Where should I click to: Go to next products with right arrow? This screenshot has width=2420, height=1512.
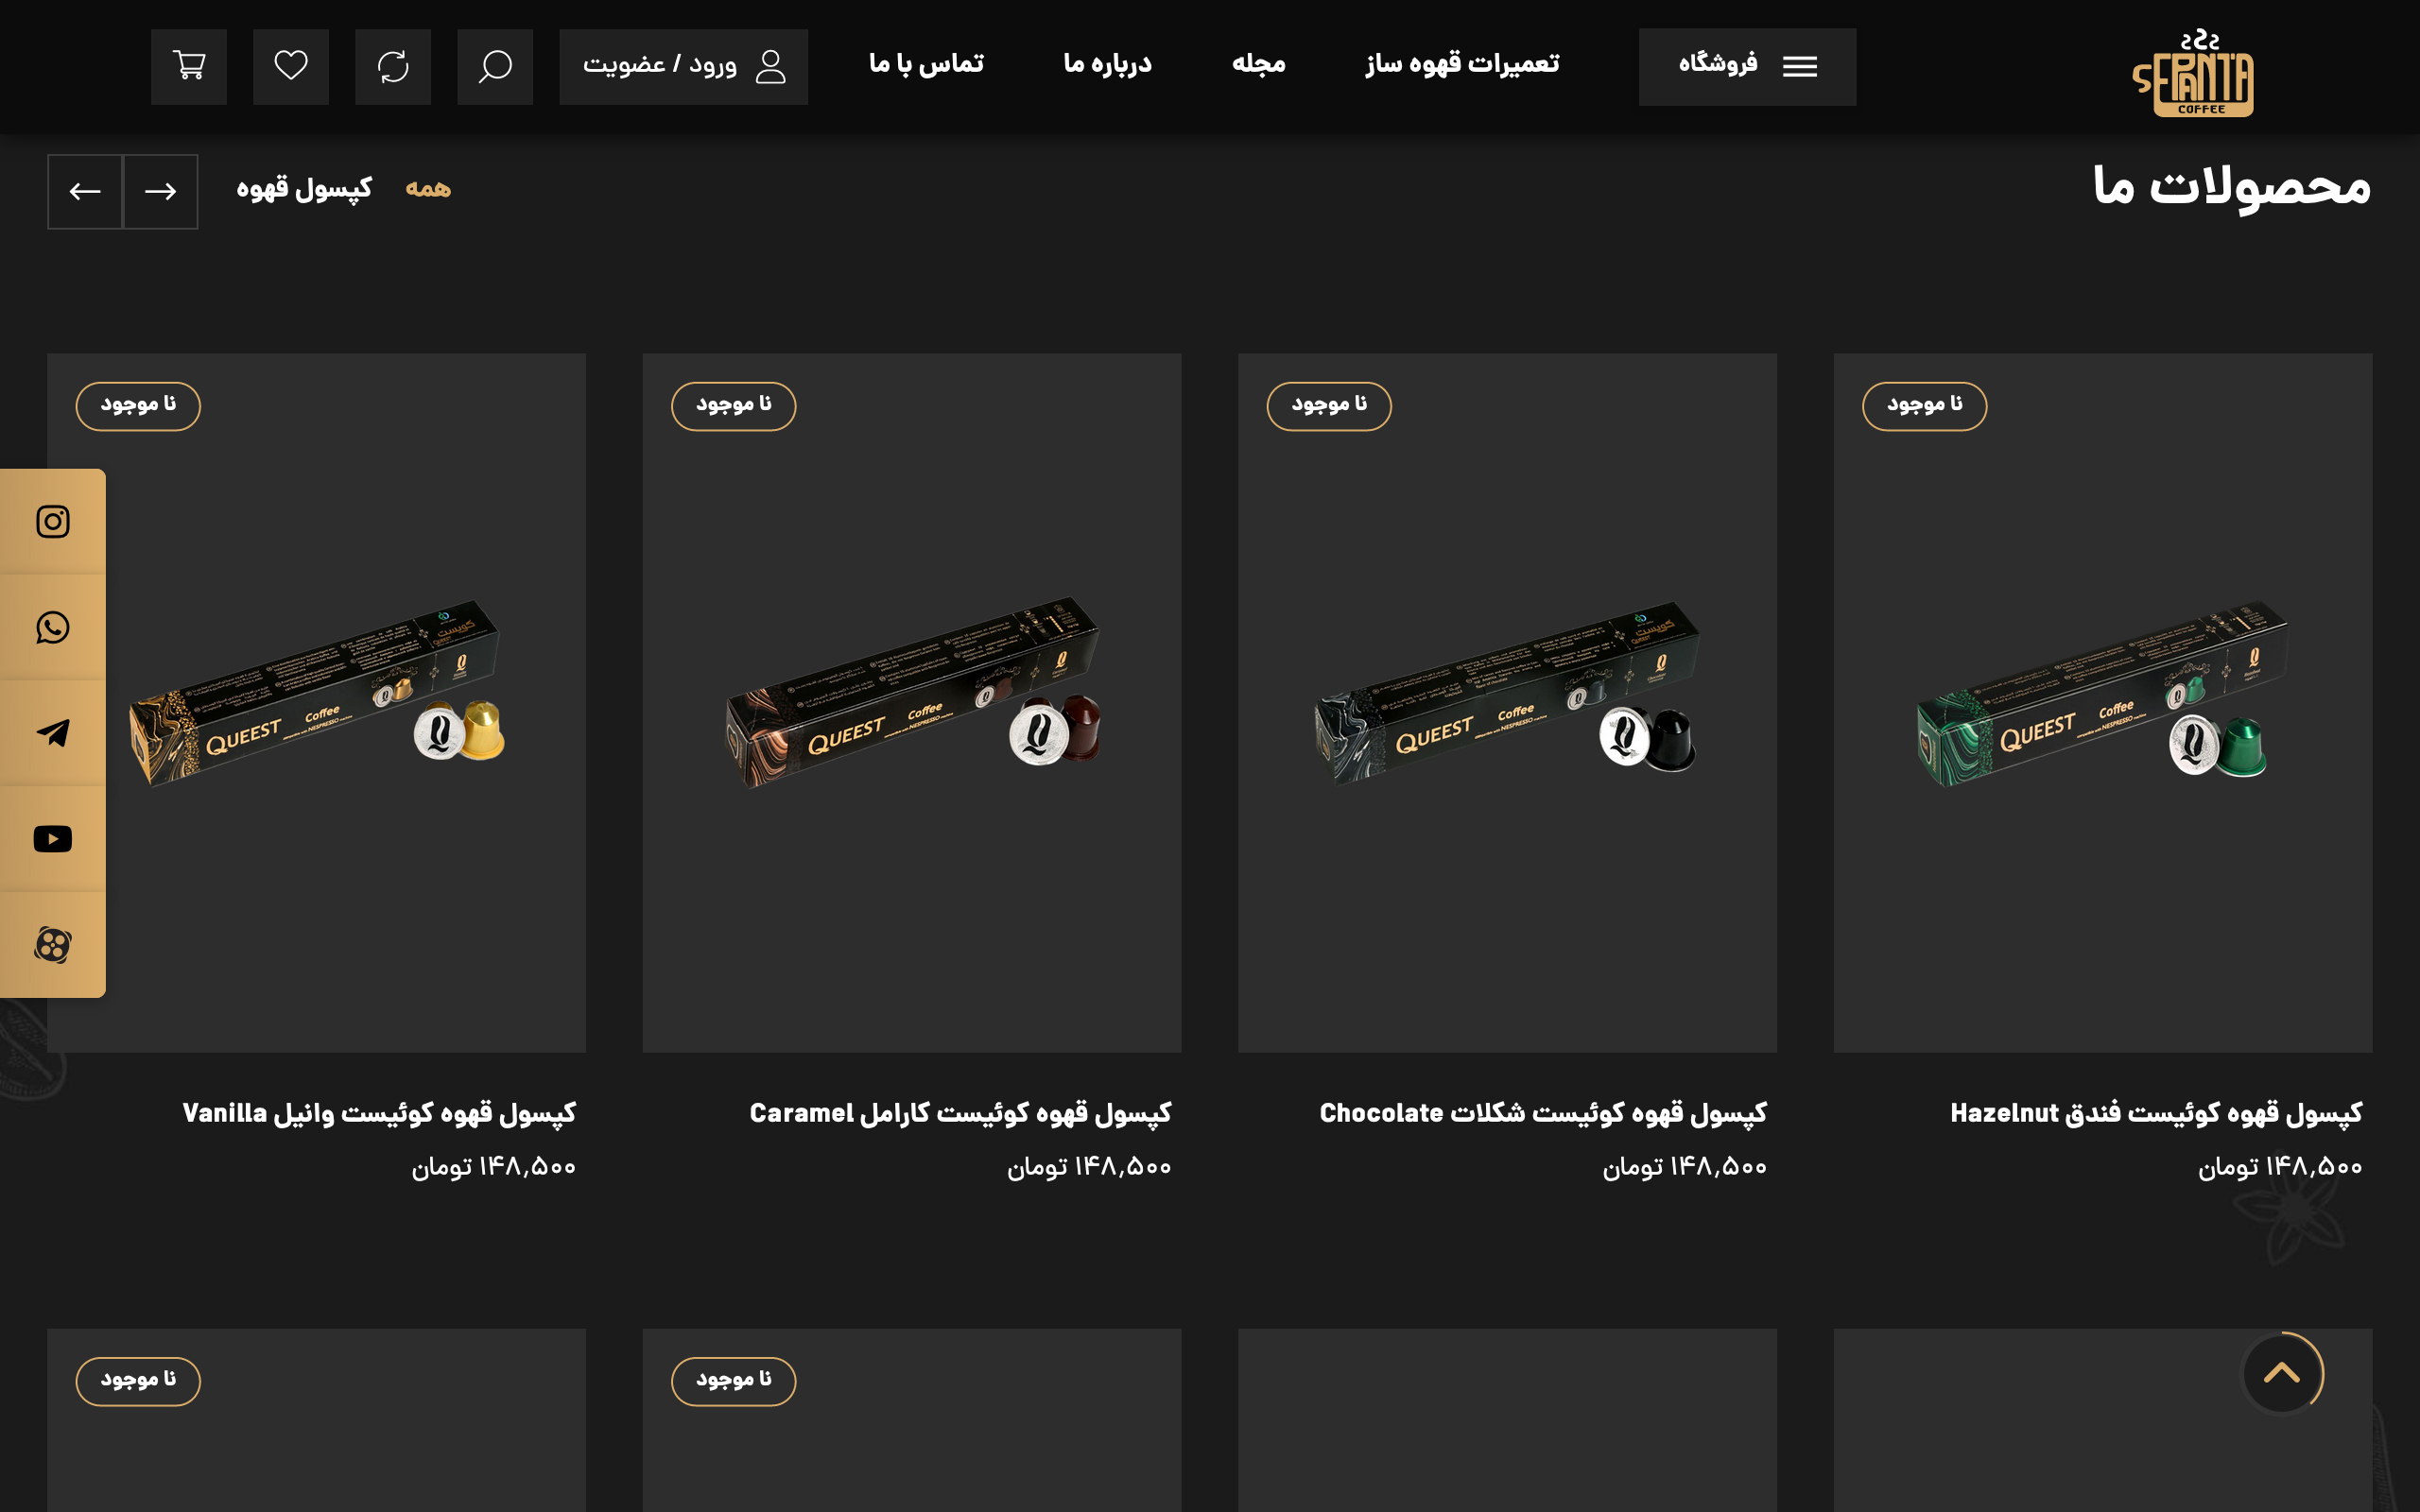tap(160, 191)
